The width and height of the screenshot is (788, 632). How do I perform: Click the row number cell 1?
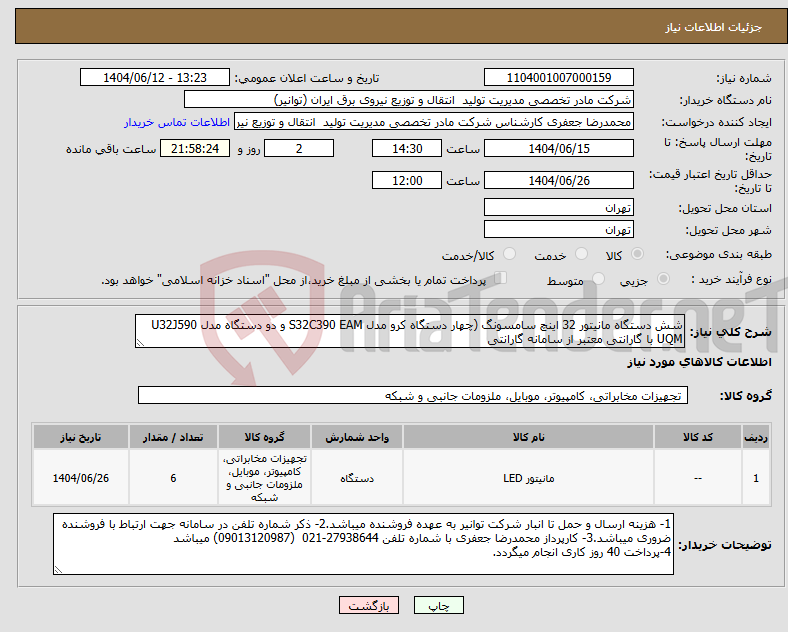[755, 478]
